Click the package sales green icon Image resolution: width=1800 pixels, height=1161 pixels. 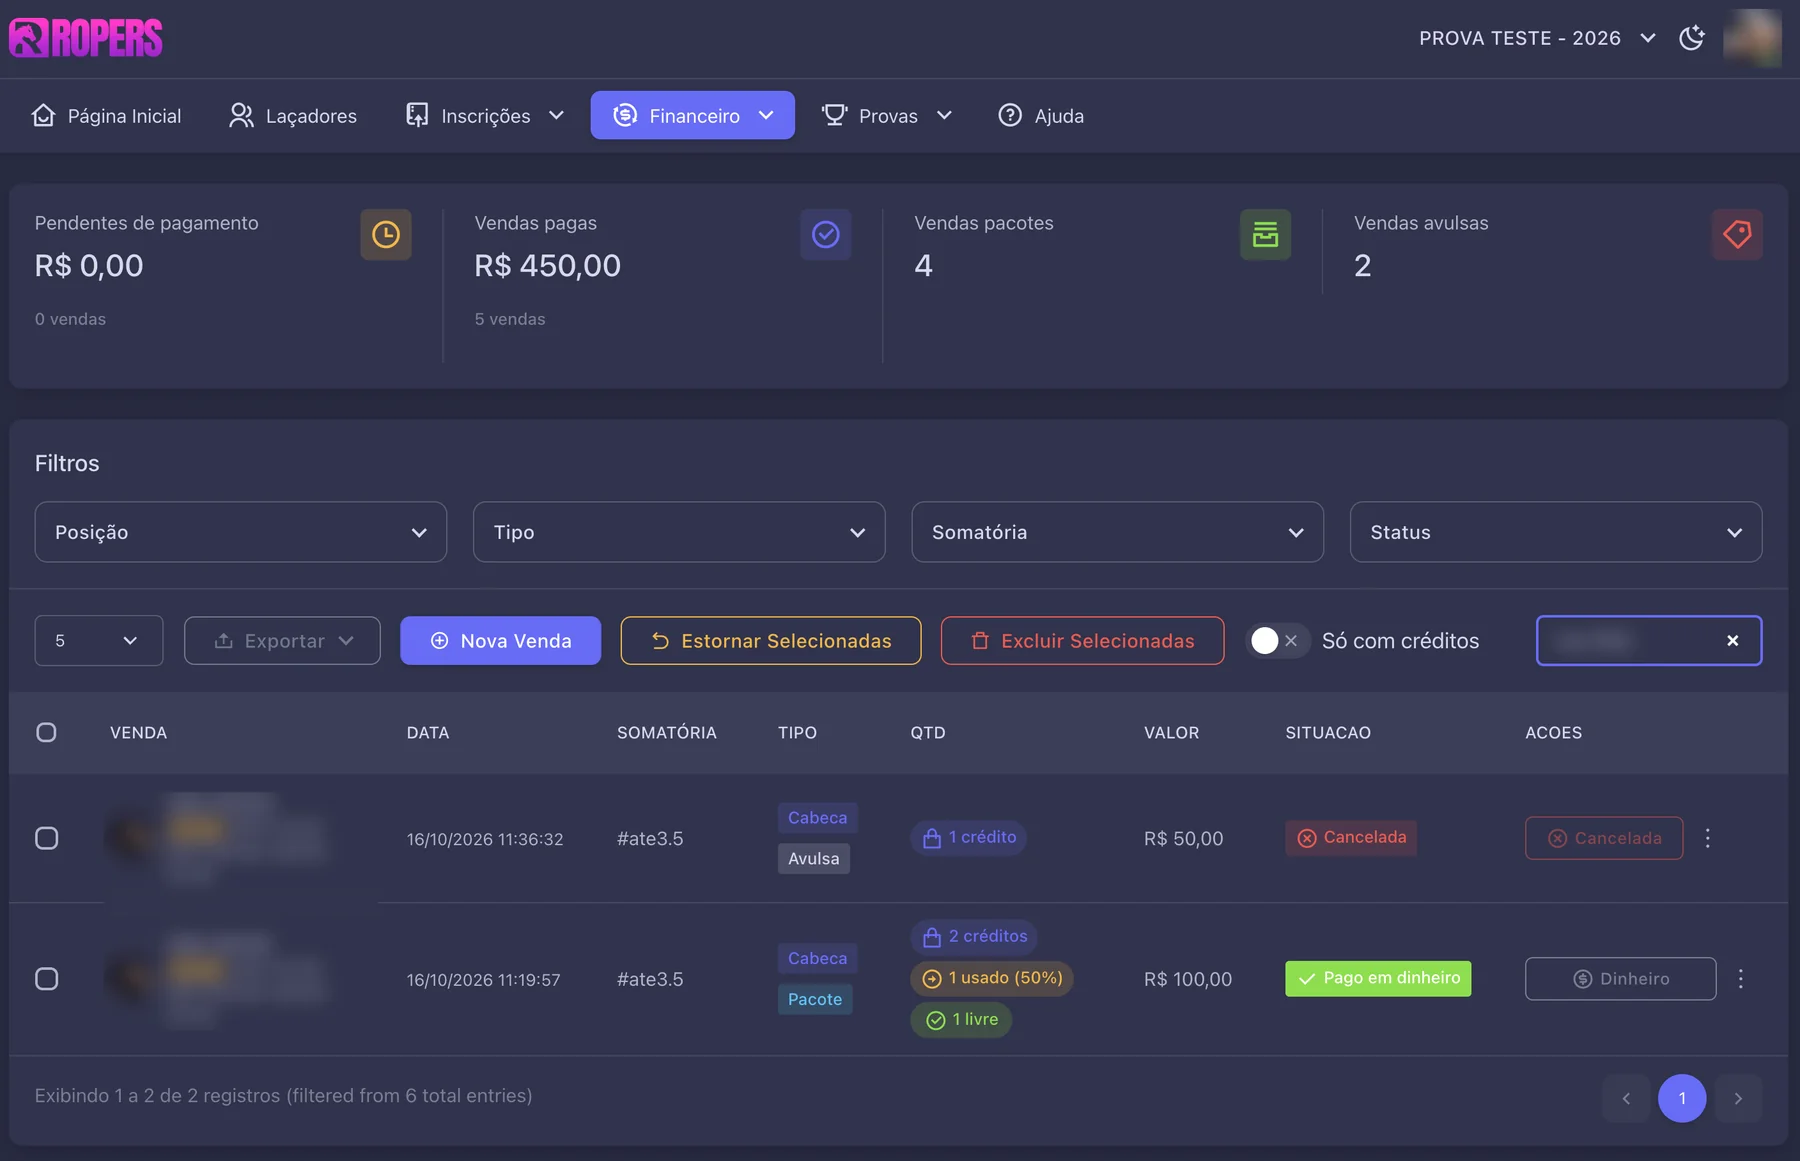coord(1265,234)
